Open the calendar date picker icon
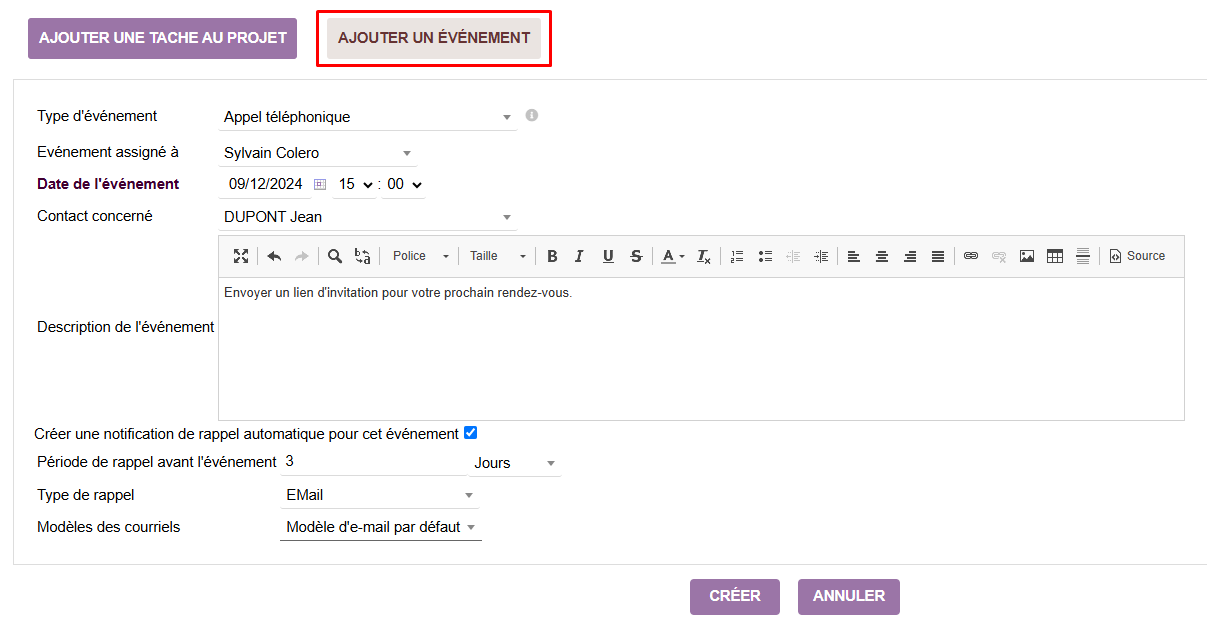The width and height of the screenshot is (1207, 633). coord(320,184)
